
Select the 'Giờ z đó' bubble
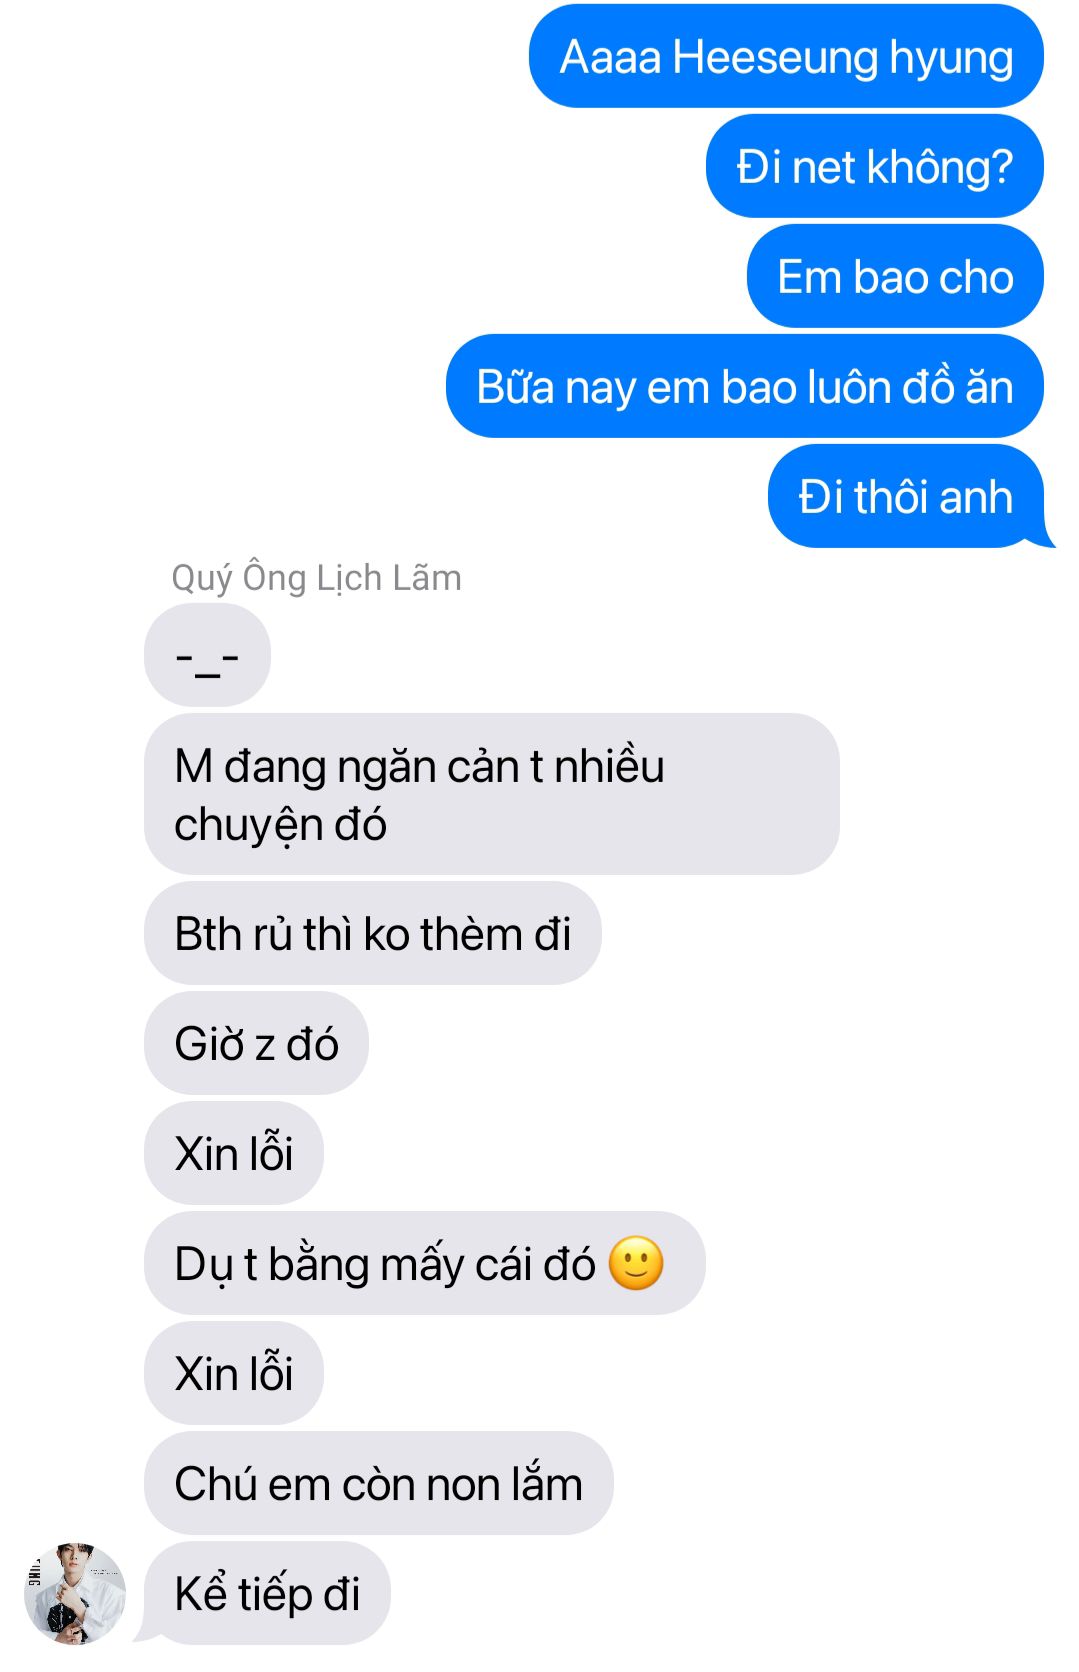click(256, 1043)
